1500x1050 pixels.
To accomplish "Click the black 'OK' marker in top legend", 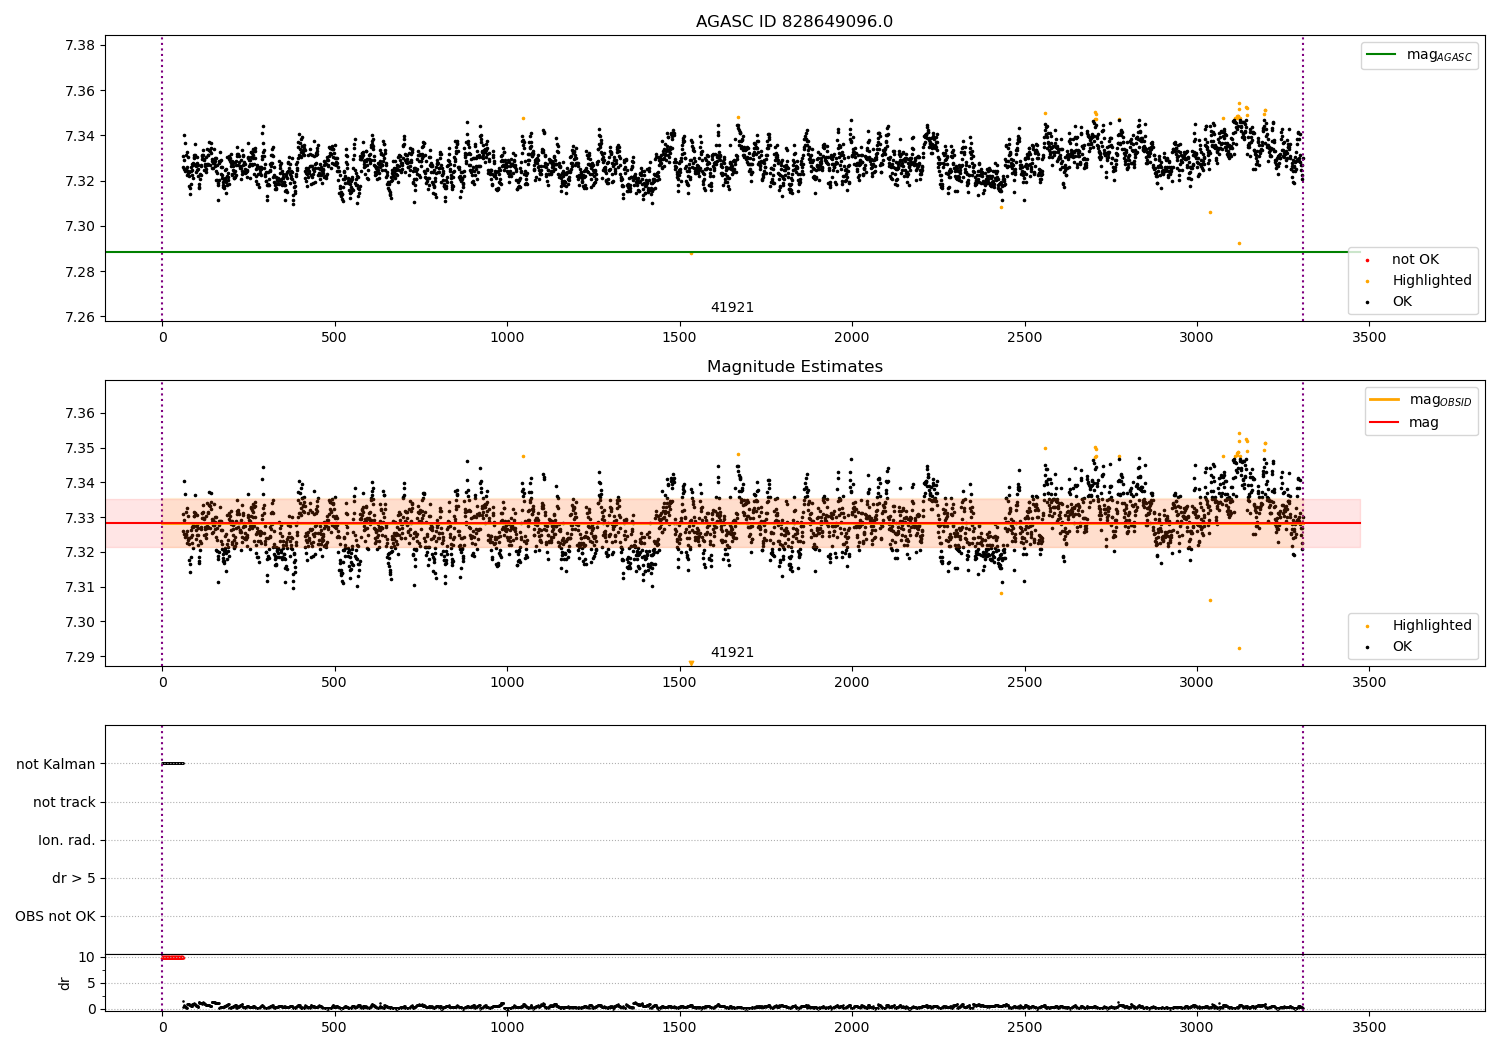I will (1367, 302).
